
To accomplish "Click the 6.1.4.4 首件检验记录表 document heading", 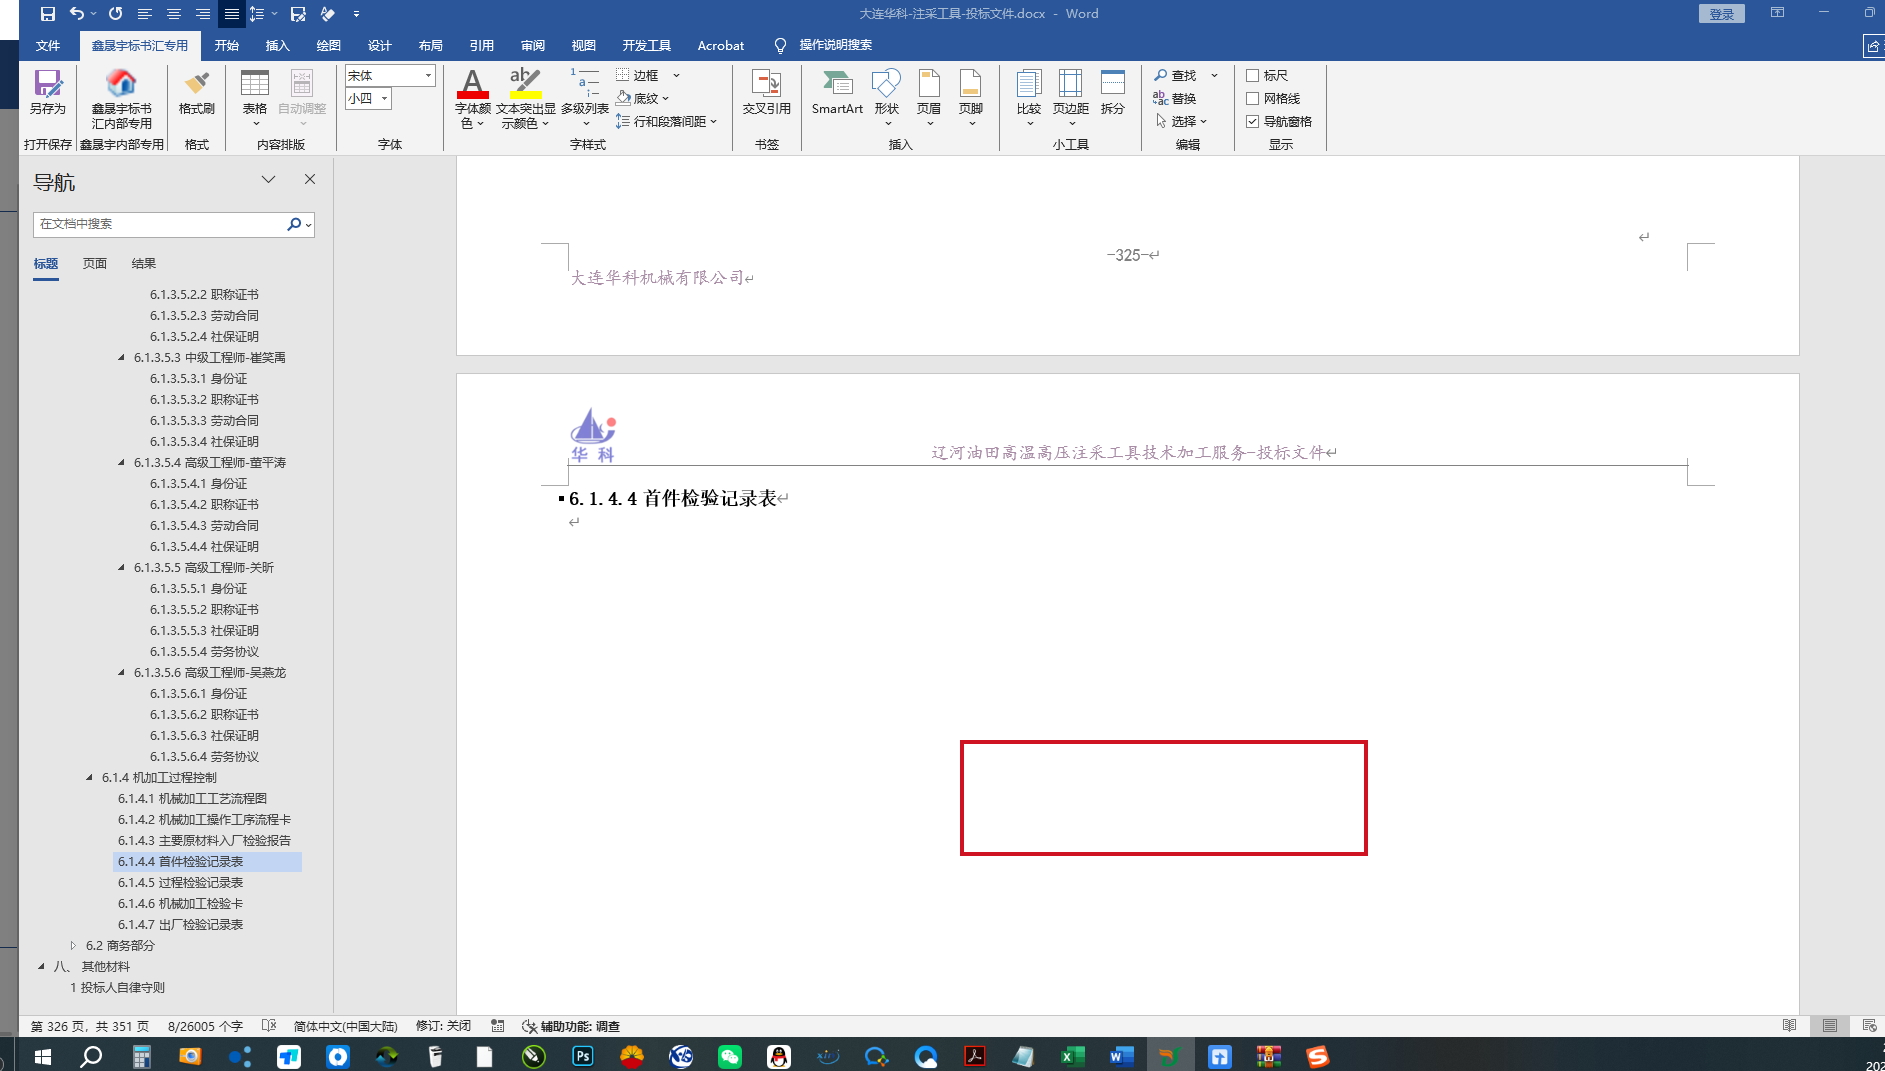I will (672, 498).
